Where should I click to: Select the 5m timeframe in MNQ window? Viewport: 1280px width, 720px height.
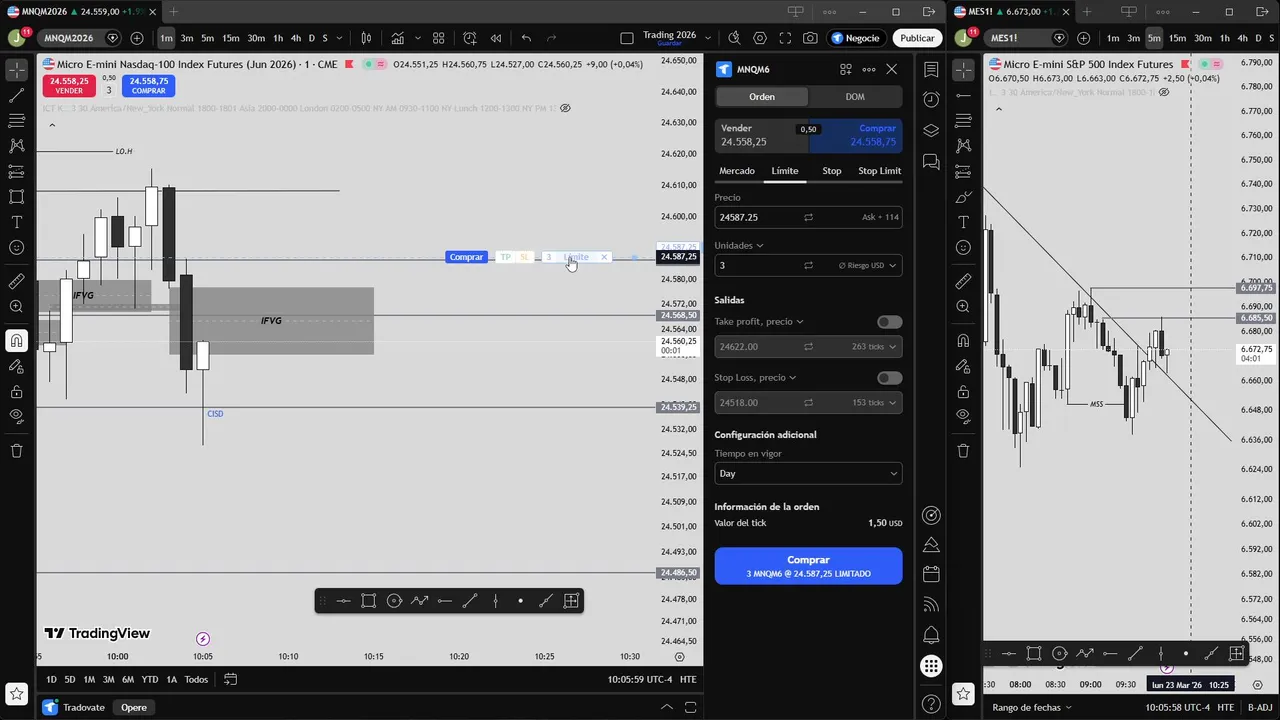207,38
